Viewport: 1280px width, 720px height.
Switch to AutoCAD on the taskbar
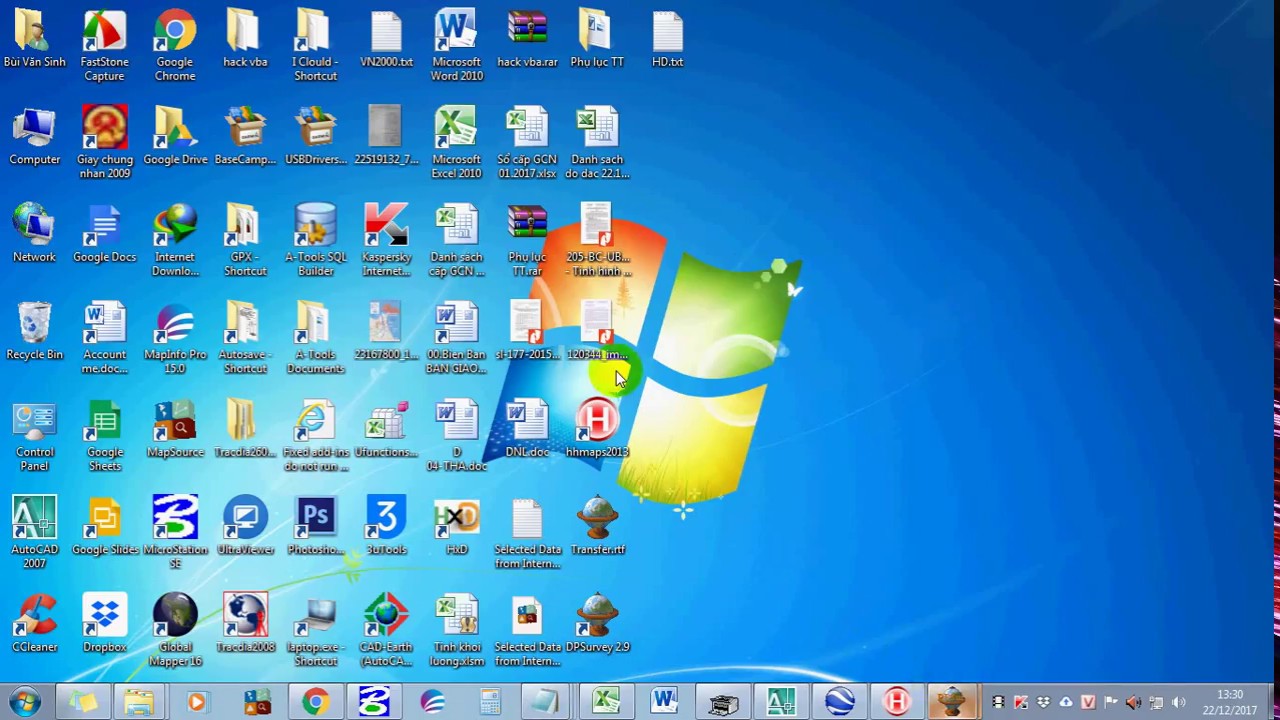tap(781, 702)
